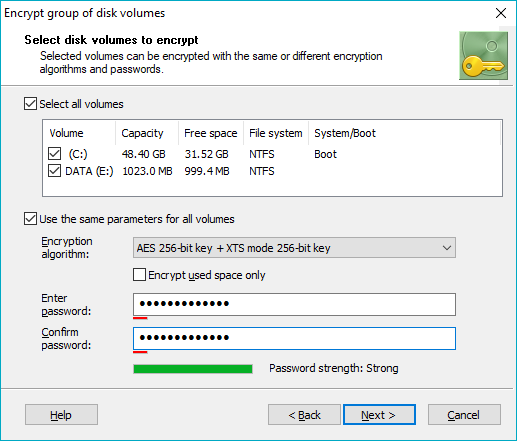Image resolution: width=517 pixels, height=441 pixels.
Task: Sort by Free space column header
Action: 211,133
